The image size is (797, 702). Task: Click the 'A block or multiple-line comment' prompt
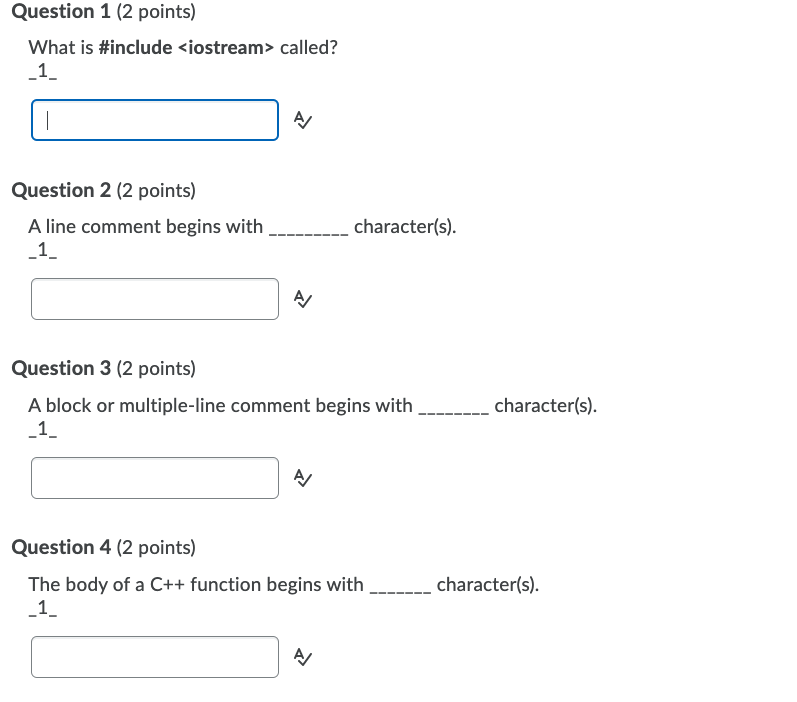tap(220, 406)
